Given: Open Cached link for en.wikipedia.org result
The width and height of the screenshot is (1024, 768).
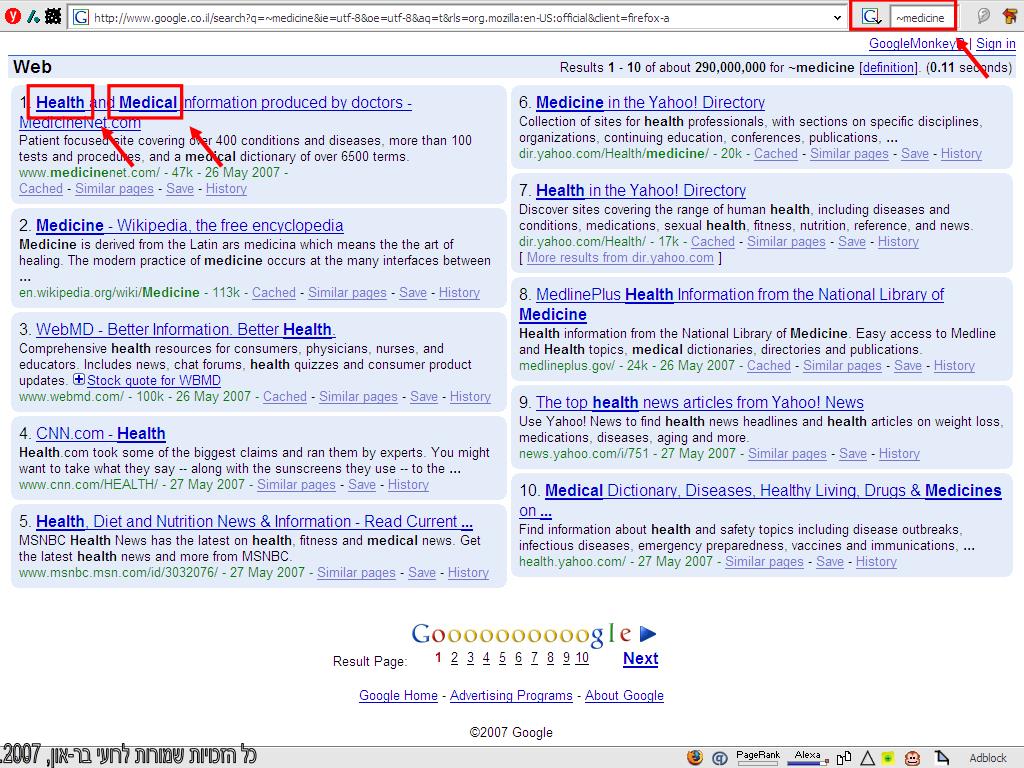Looking at the screenshot, I should [x=274, y=293].
